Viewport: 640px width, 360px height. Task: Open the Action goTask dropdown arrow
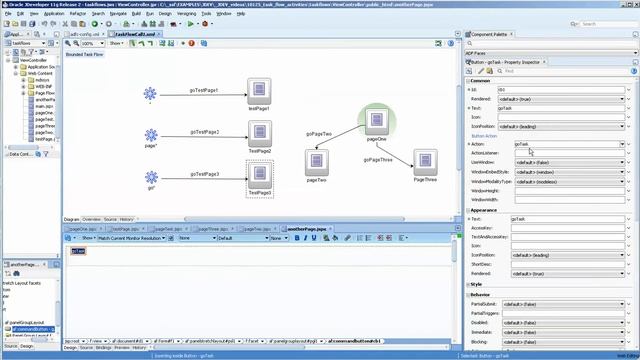pos(622,144)
